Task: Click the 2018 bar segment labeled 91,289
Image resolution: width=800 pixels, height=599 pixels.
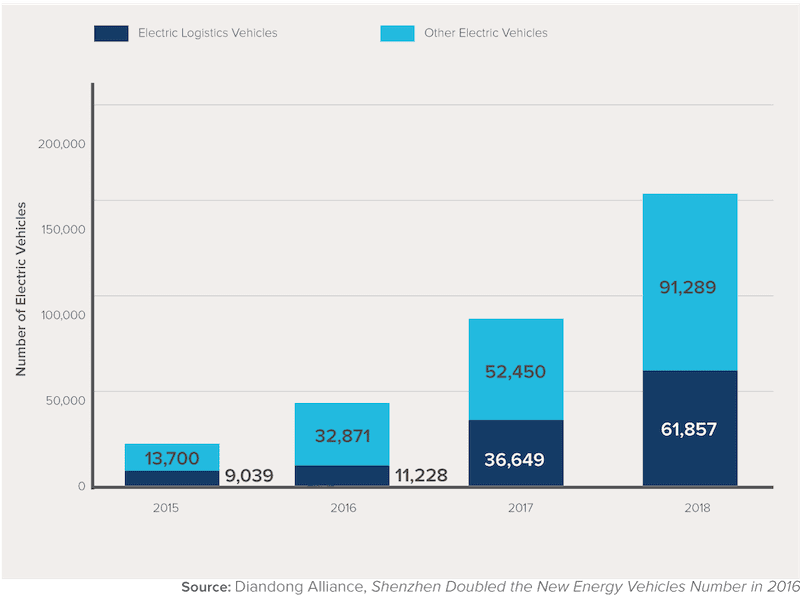Action: point(689,282)
